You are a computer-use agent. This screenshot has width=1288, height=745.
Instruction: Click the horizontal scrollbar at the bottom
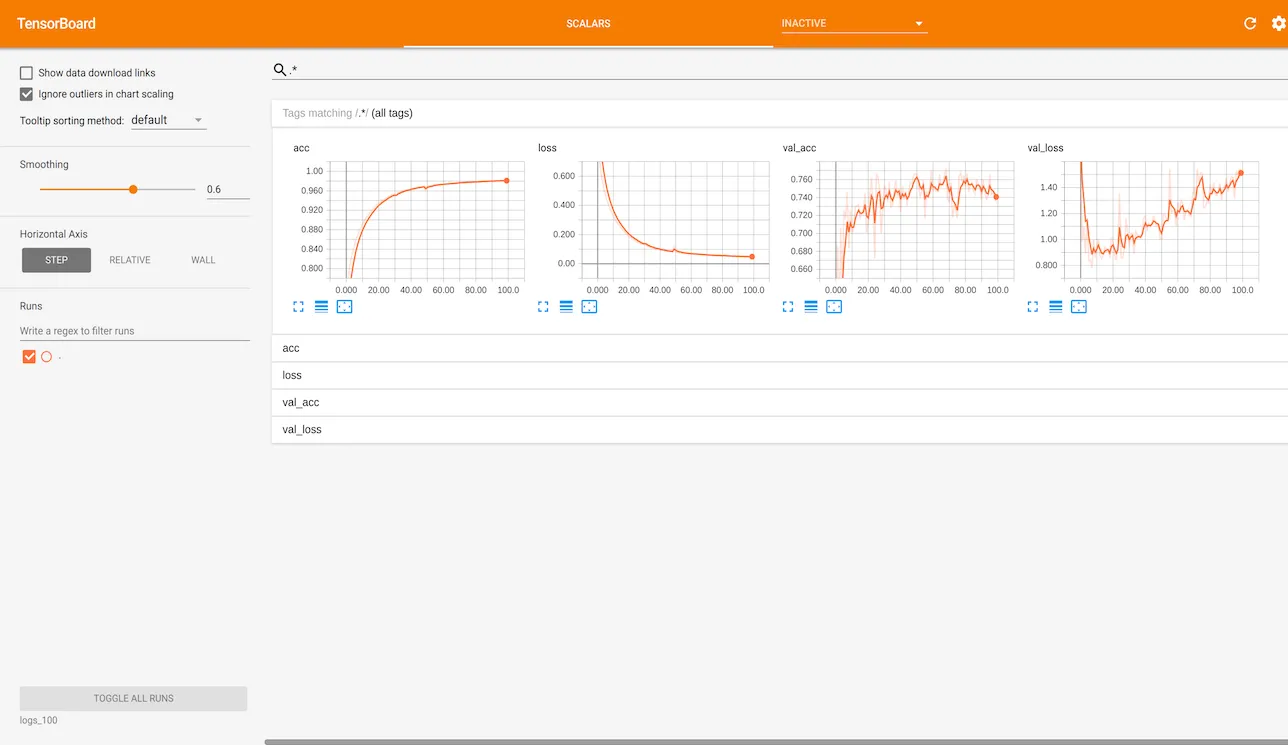776,742
